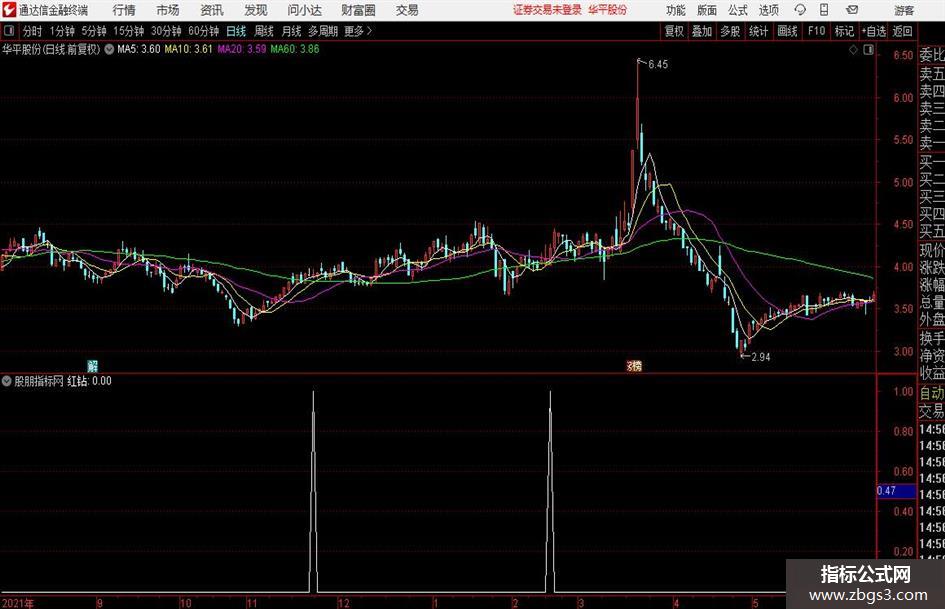Click the 叠加 overlay button
The height and width of the screenshot is (609, 945).
point(702,31)
